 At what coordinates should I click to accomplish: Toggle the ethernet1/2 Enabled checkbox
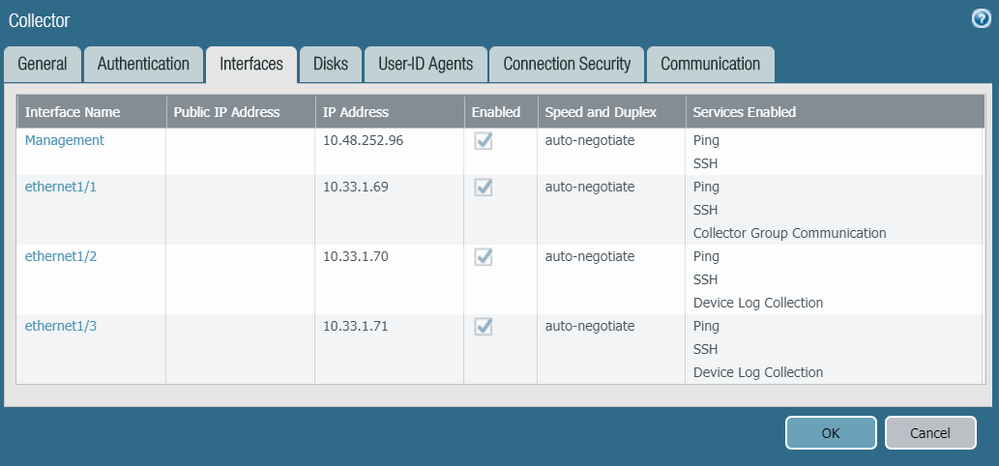pos(483,257)
